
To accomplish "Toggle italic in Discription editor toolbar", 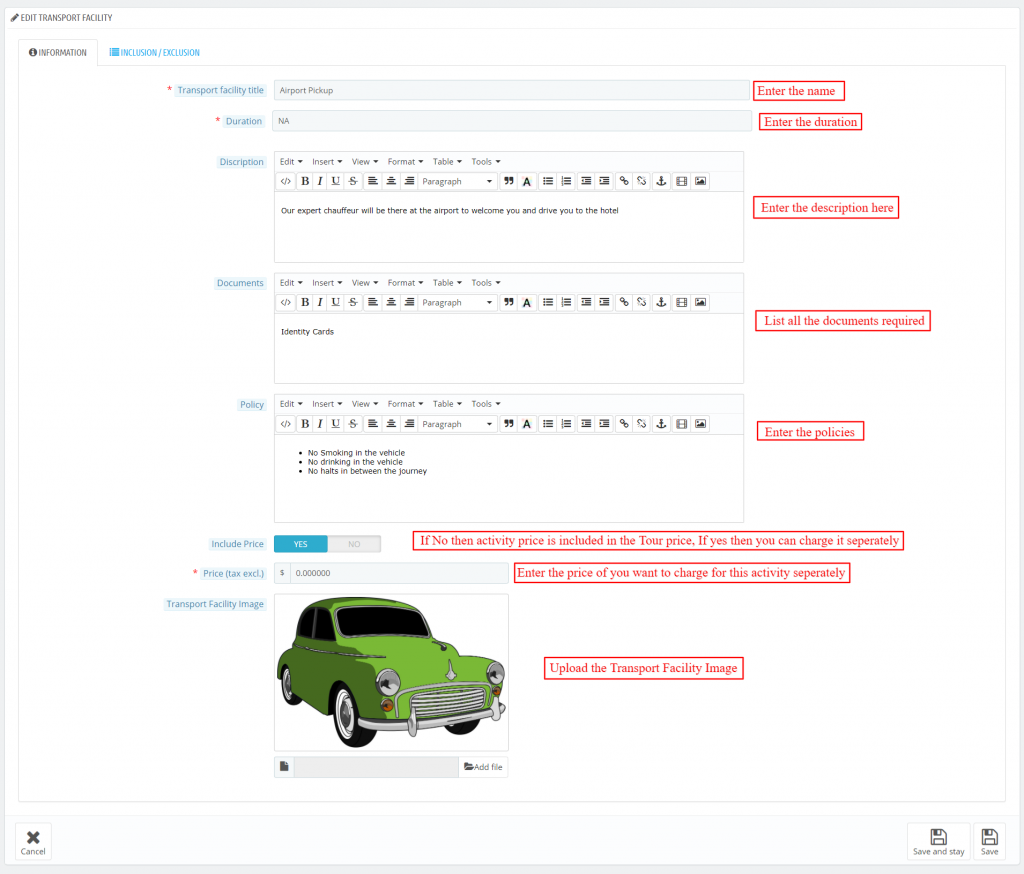I will [x=320, y=181].
